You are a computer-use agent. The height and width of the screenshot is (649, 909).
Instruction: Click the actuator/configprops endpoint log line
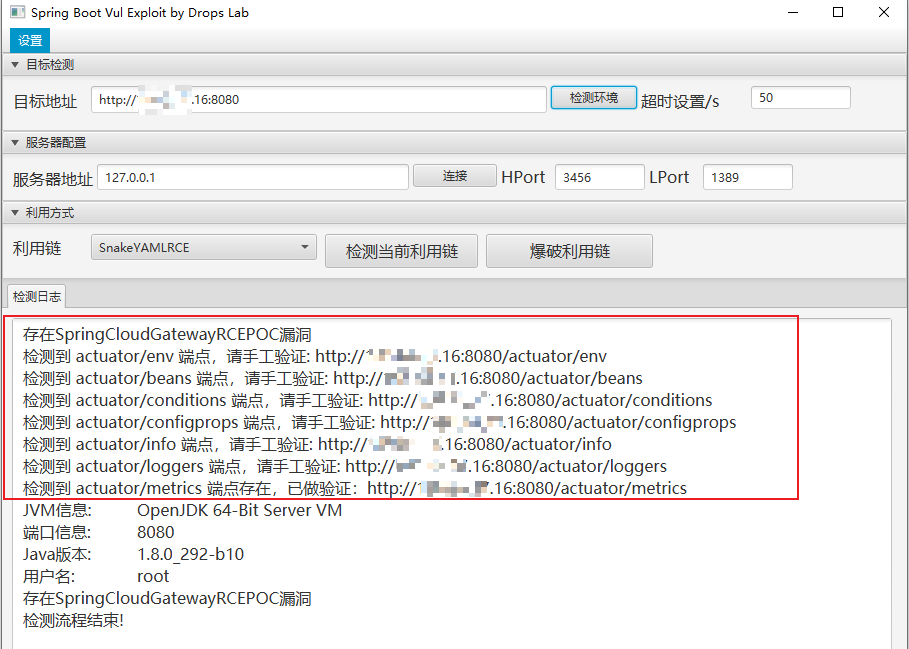pos(380,422)
